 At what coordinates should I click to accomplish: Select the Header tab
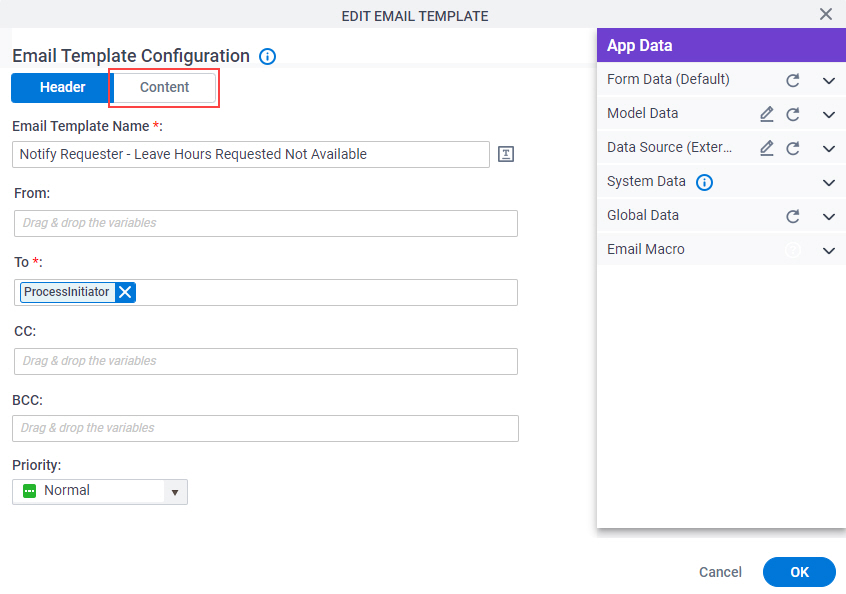[62, 87]
